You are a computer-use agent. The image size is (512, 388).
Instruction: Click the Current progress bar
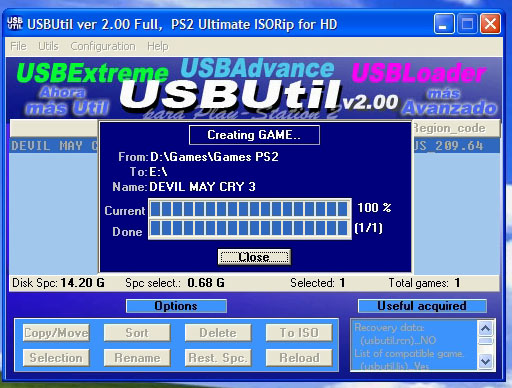point(250,209)
